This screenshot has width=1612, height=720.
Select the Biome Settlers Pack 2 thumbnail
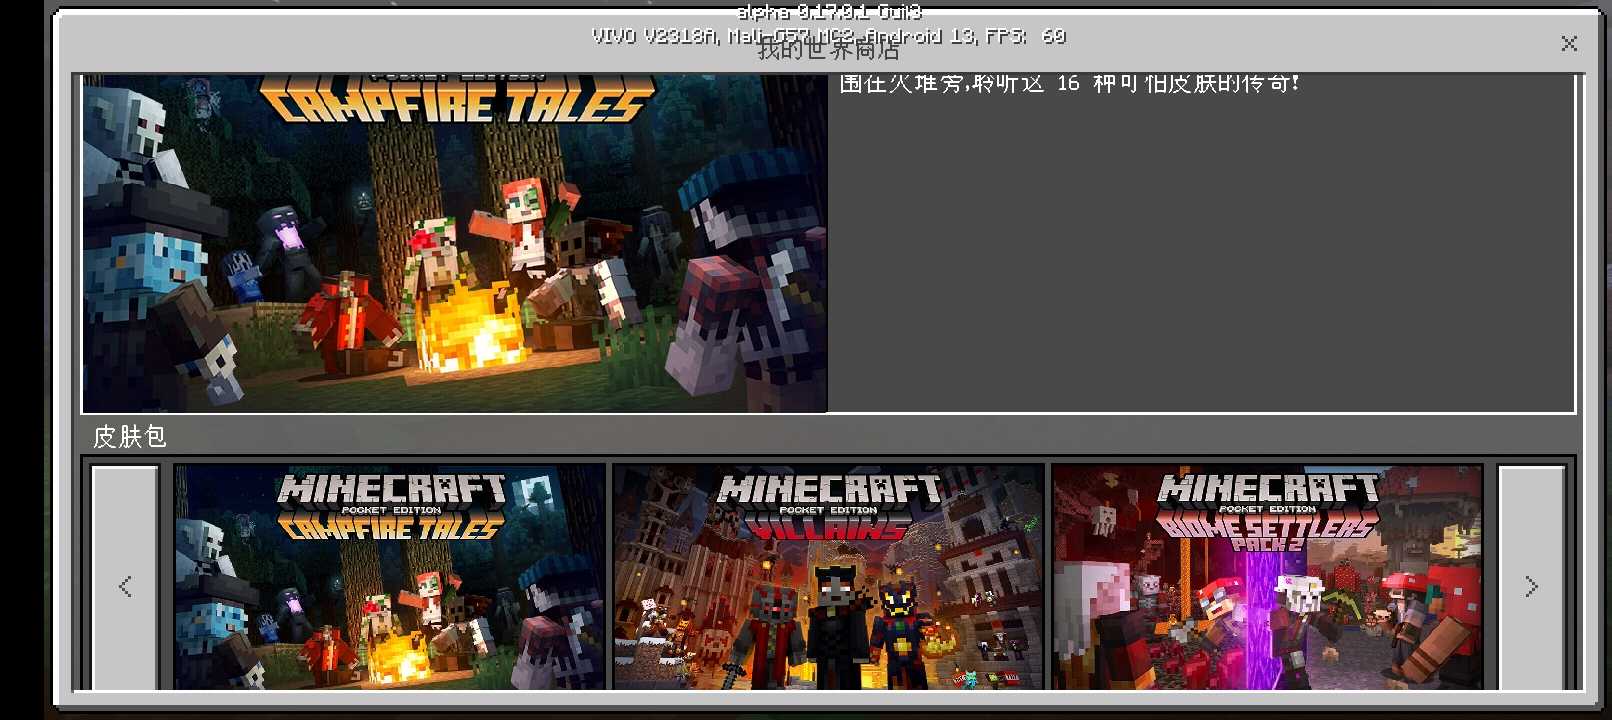[x=1267, y=577]
